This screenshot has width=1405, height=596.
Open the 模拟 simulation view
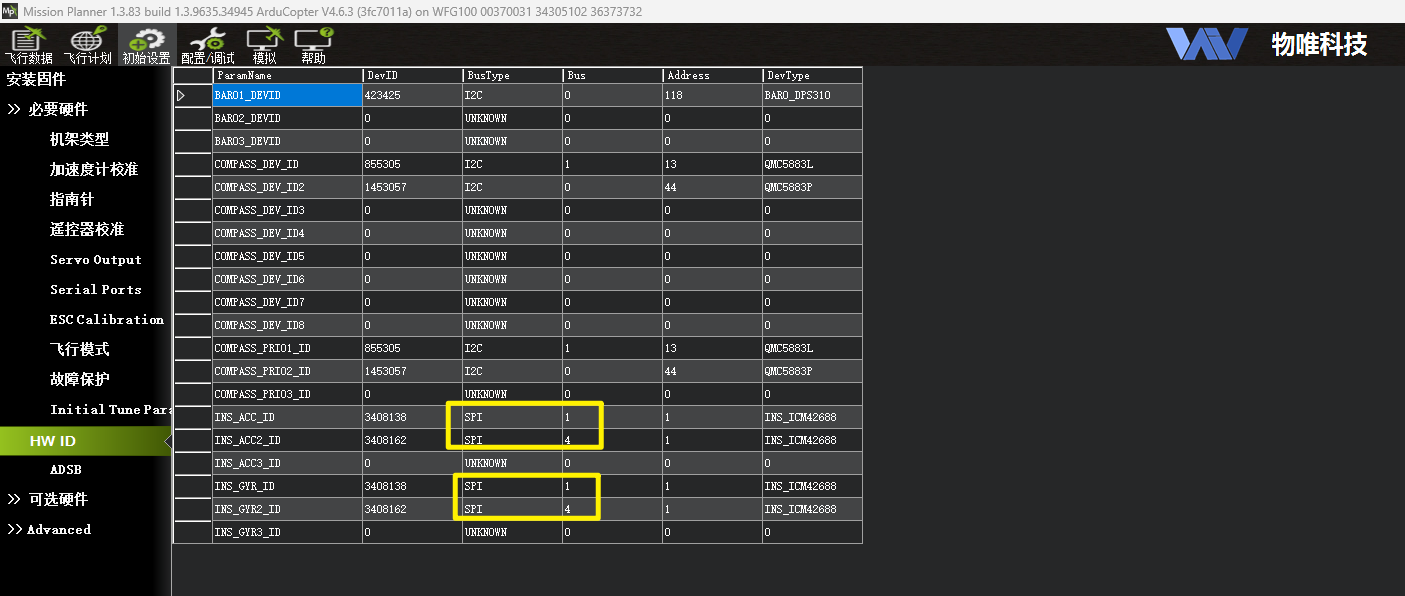pos(264,45)
